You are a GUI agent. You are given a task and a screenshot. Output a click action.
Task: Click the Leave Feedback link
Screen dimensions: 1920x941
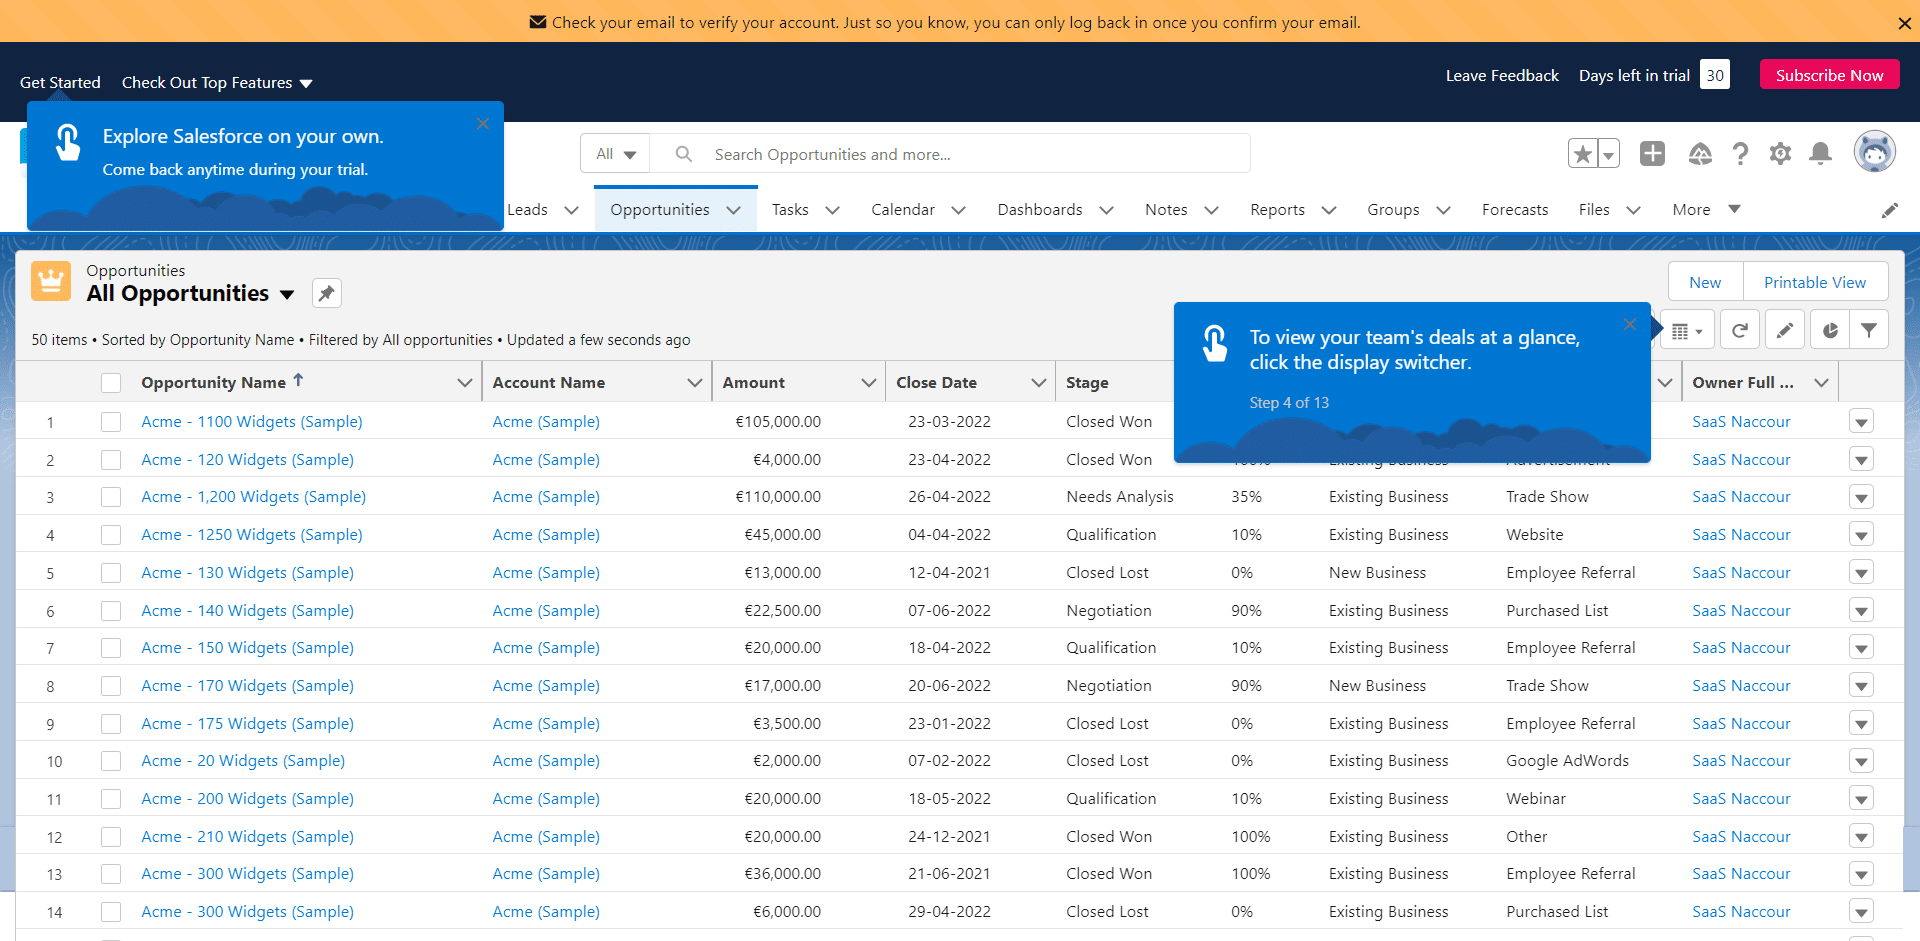(x=1502, y=76)
